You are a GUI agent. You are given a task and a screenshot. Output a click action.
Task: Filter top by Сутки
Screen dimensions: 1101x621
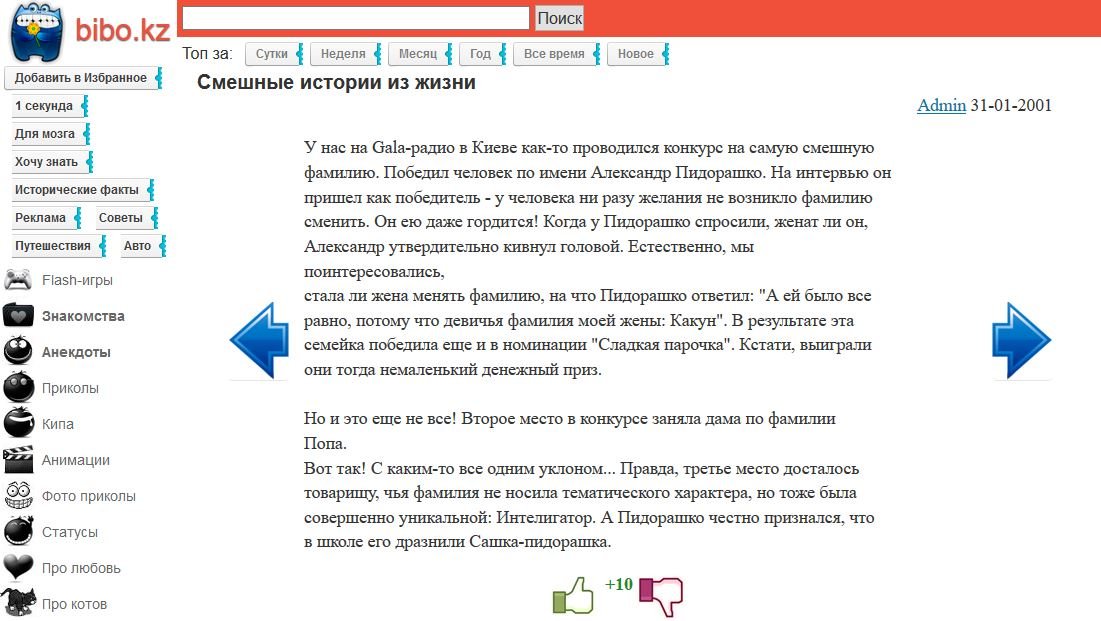[x=272, y=54]
